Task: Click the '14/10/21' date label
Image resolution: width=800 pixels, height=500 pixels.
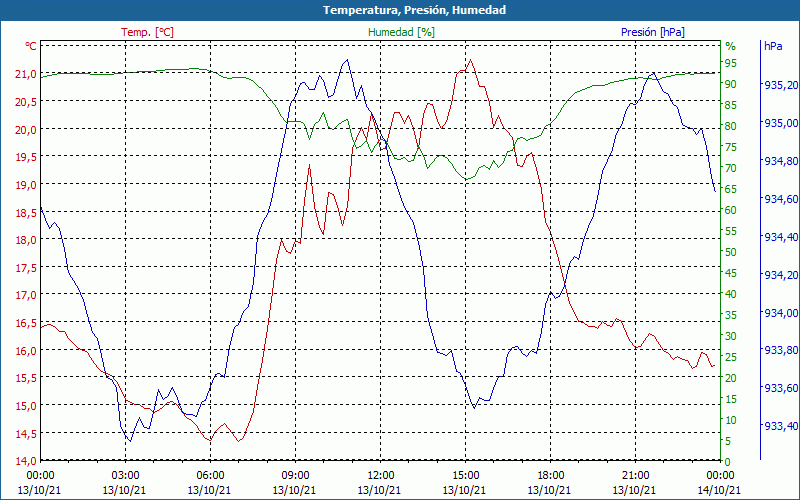Action: pos(719,490)
